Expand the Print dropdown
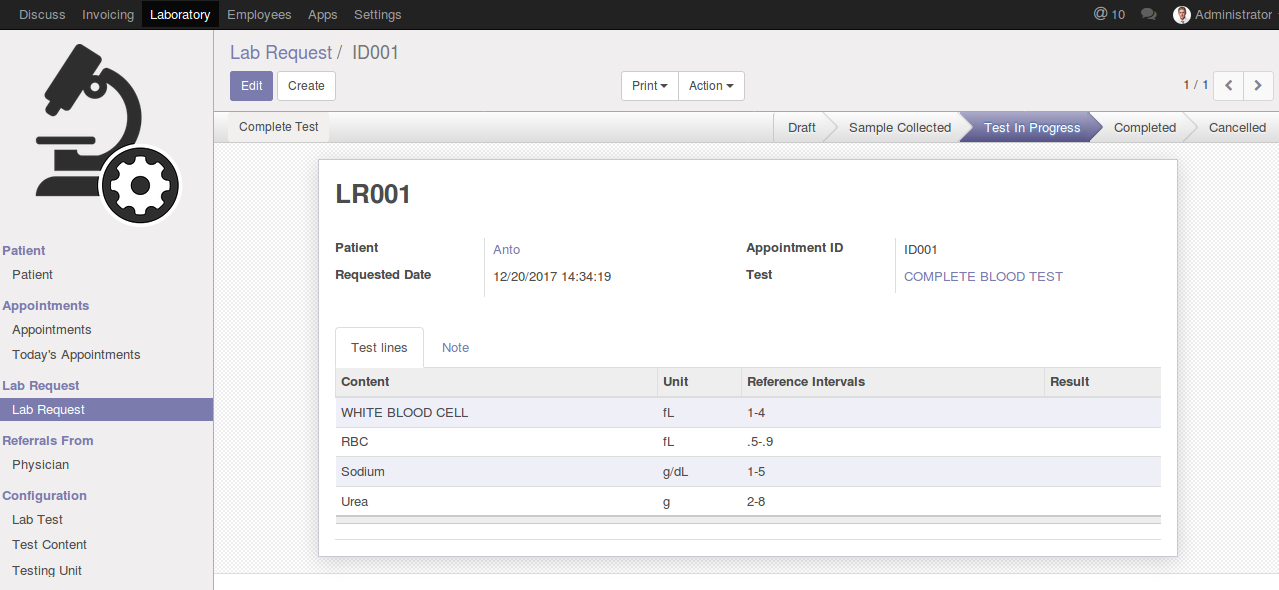Screen dimensions: 1279x590 pyautogui.click(x=649, y=86)
